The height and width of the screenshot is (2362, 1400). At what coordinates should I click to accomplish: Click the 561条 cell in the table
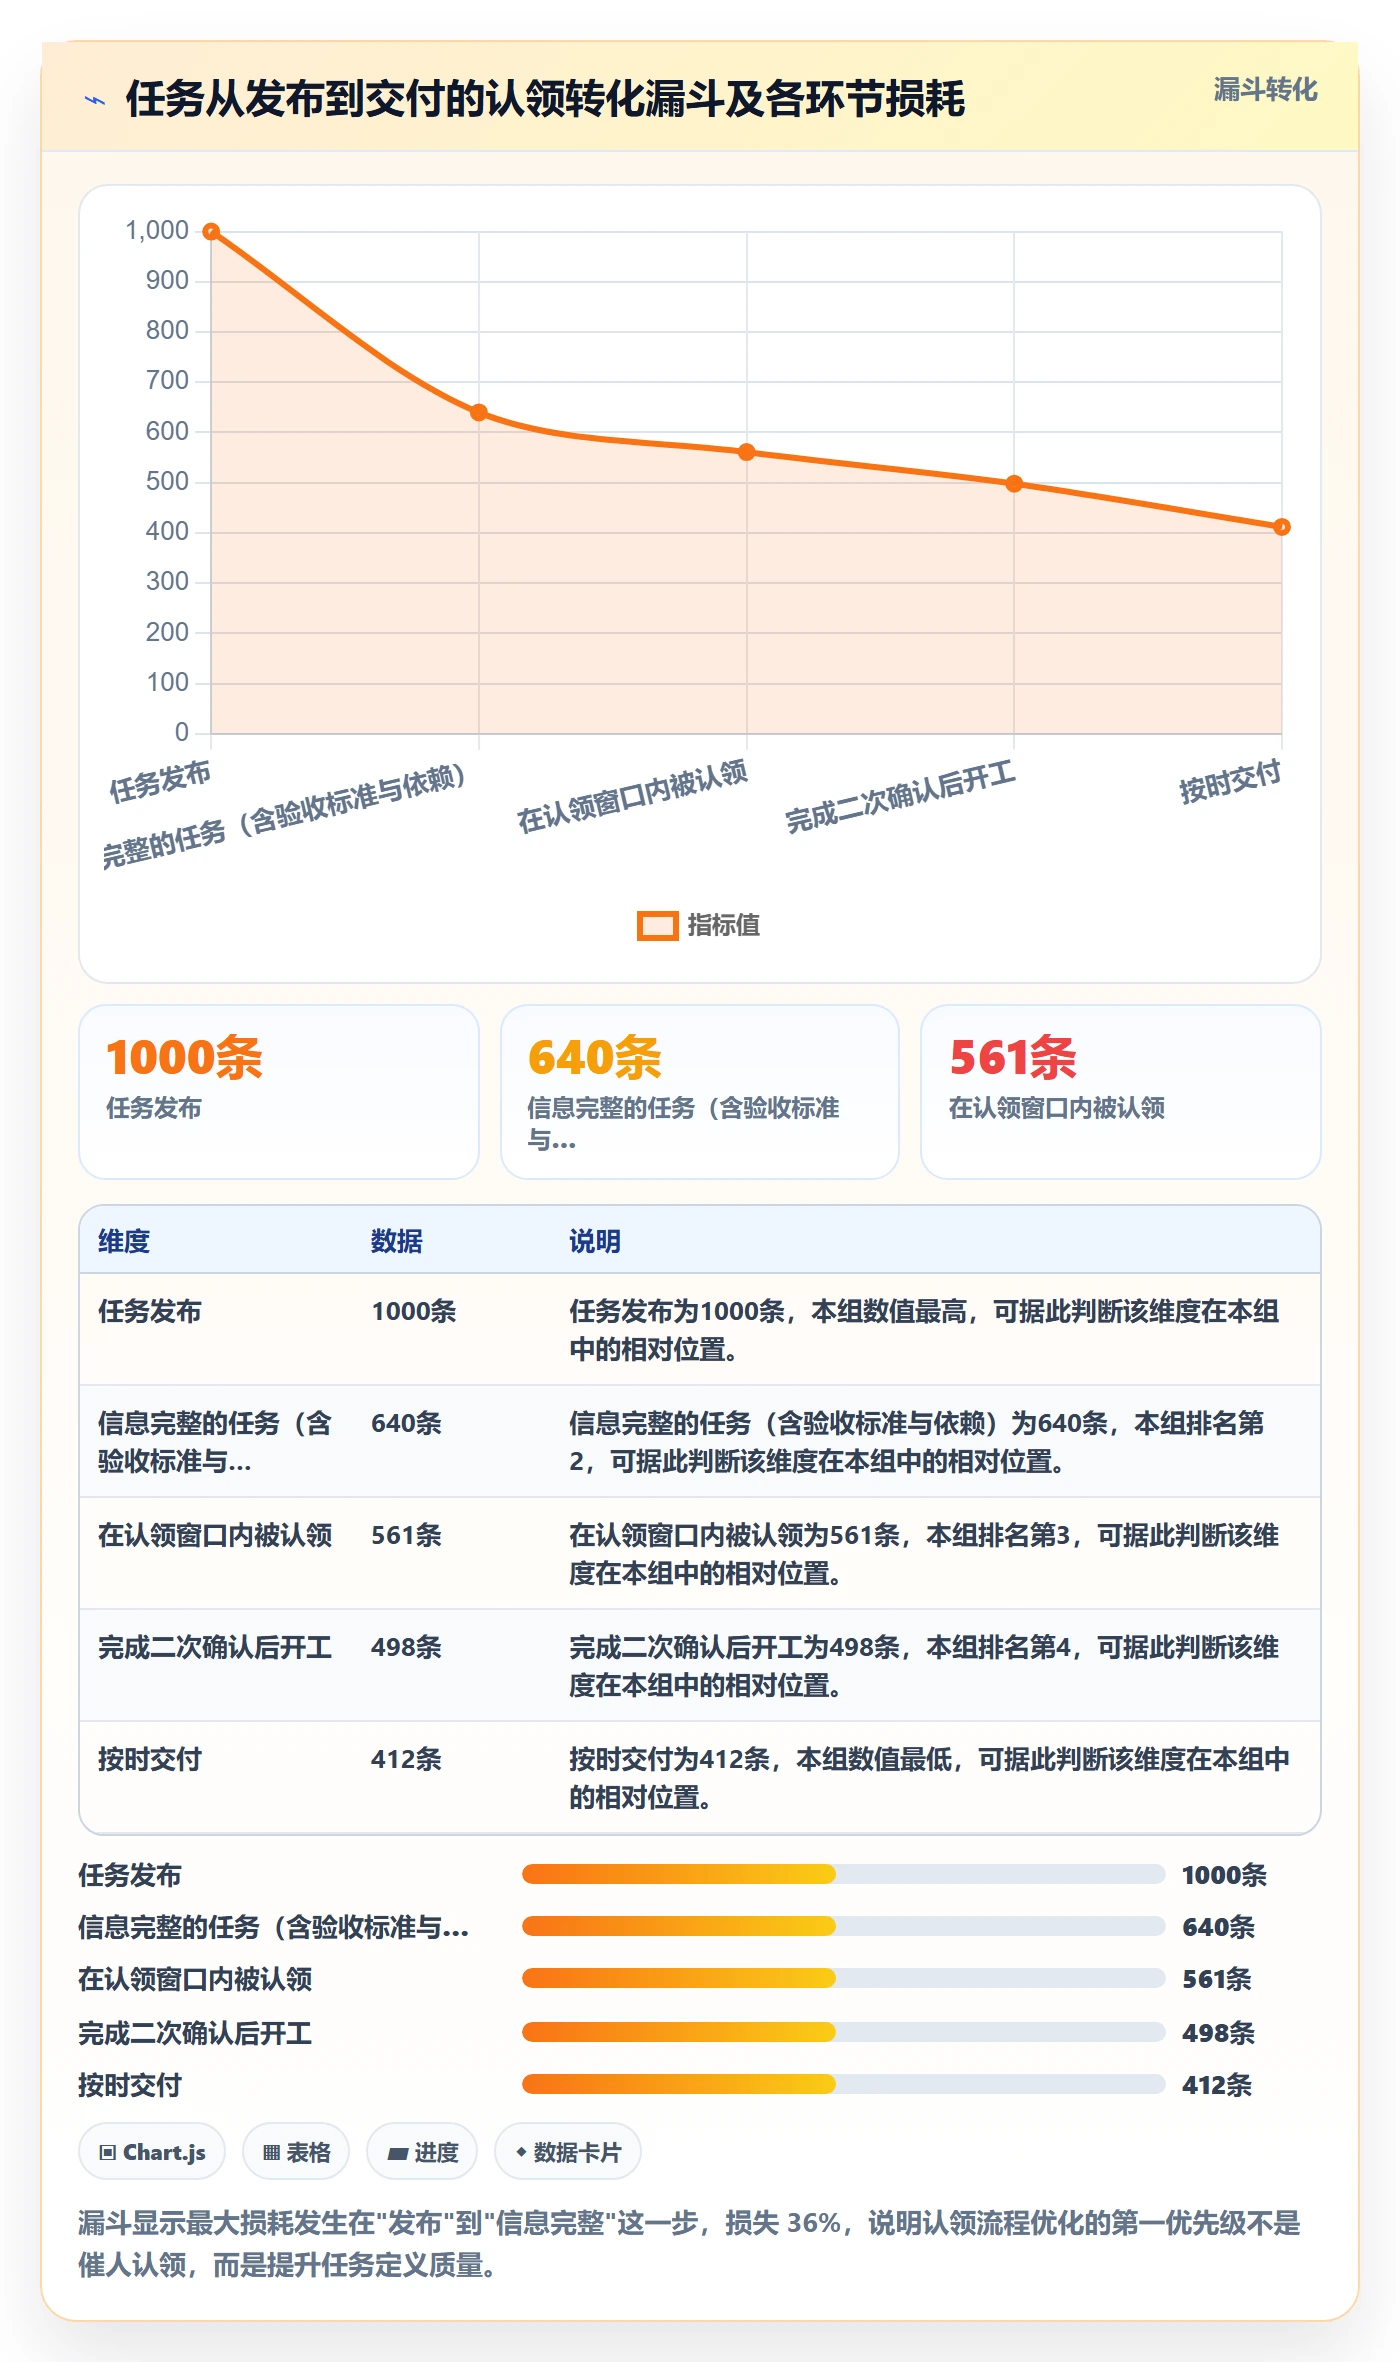pyautogui.click(x=406, y=1535)
